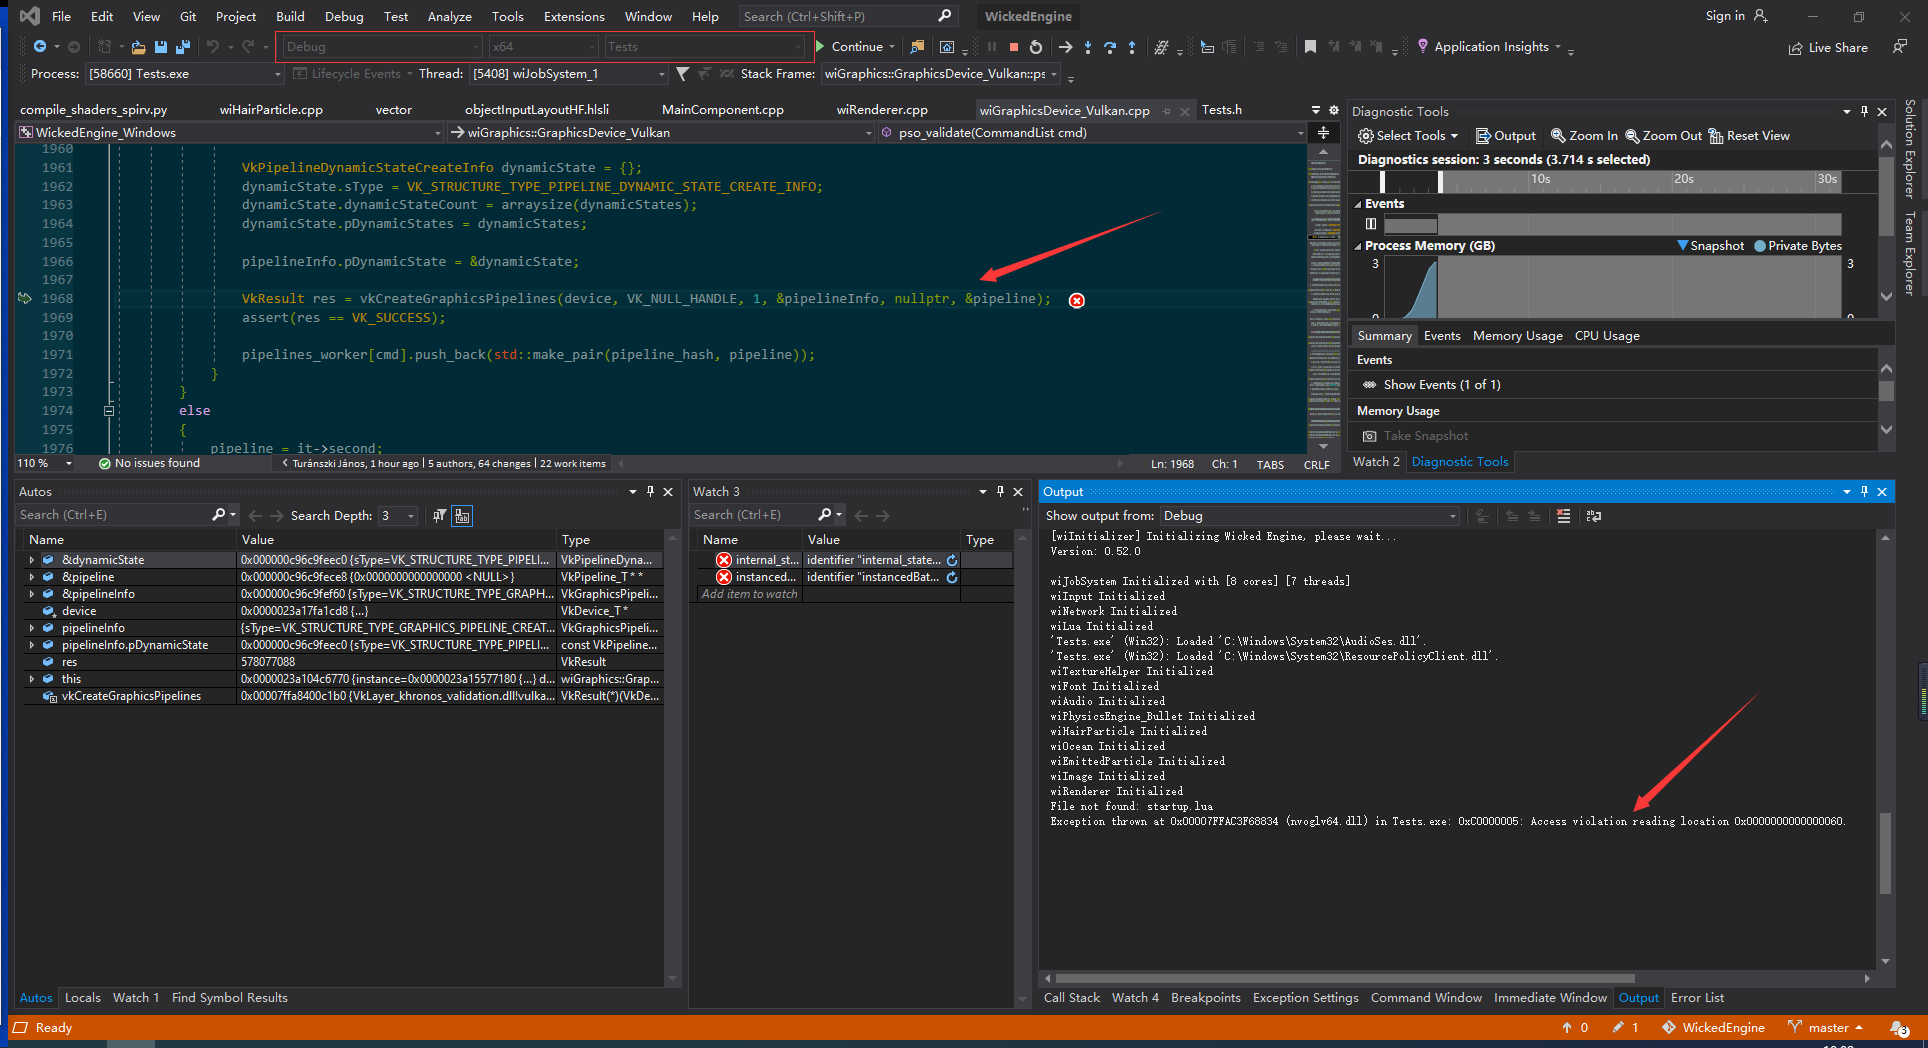Image resolution: width=1928 pixels, height=1048 pixels.
Task: Show next statement arrow icon
Action: pyautogui.click(x=1066, y=47)
